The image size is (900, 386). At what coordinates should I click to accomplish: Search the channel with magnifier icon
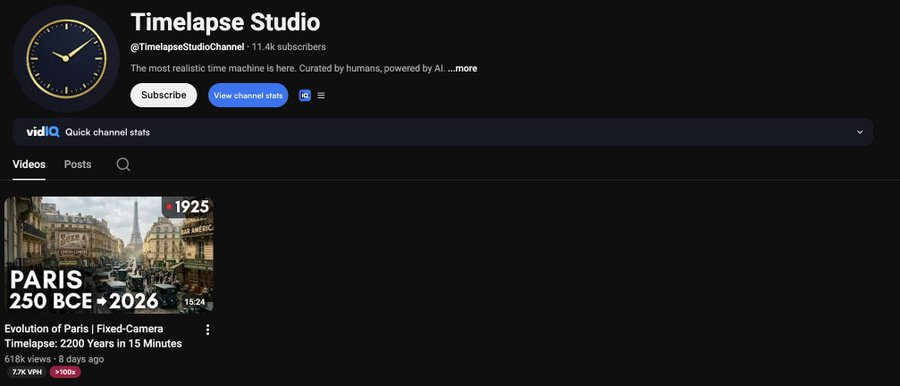pyautogui.click(x=123, y=165)
